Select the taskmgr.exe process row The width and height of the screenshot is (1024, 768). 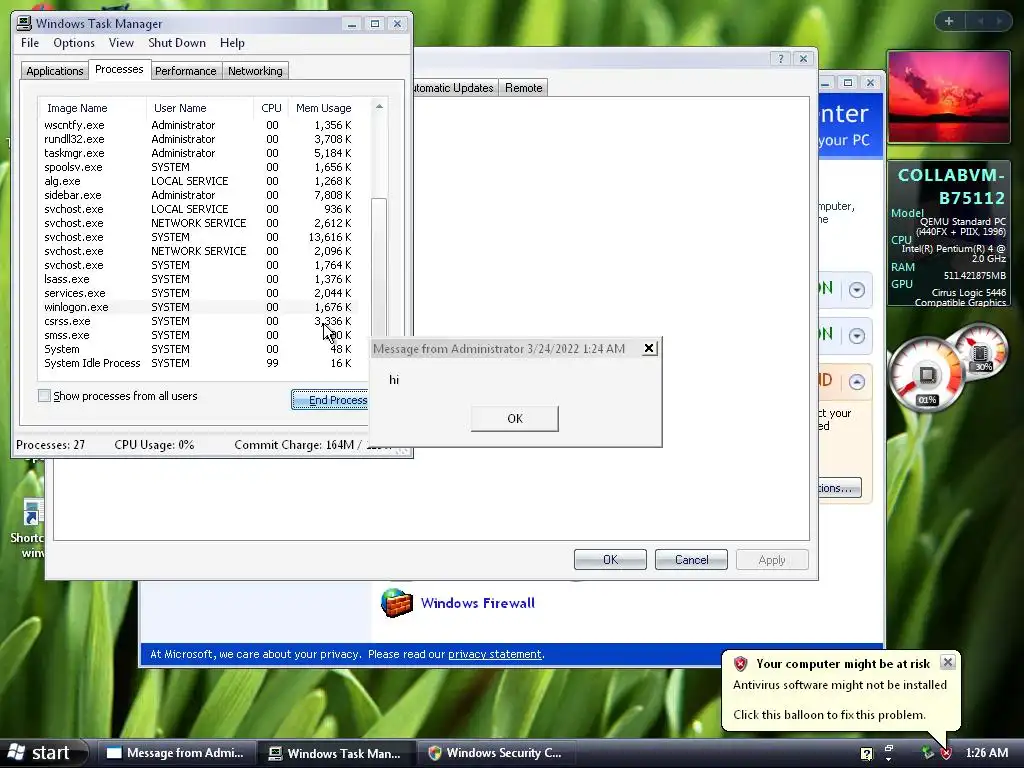[198, 153]
